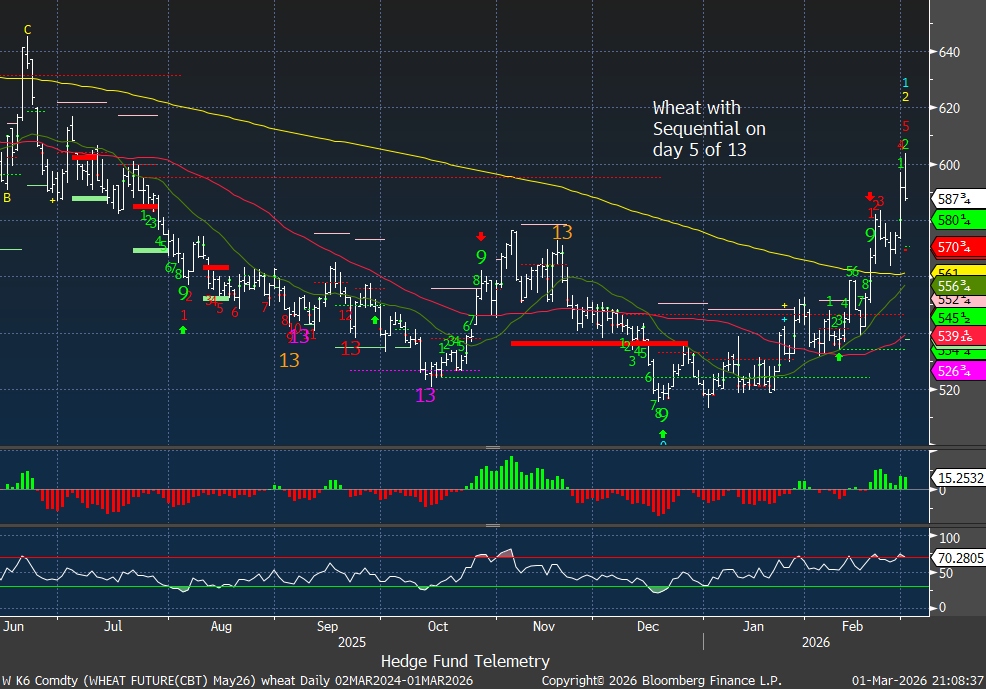Click the Oct label on the time axis
Viewport: 986px width, 689px height.
437,626
